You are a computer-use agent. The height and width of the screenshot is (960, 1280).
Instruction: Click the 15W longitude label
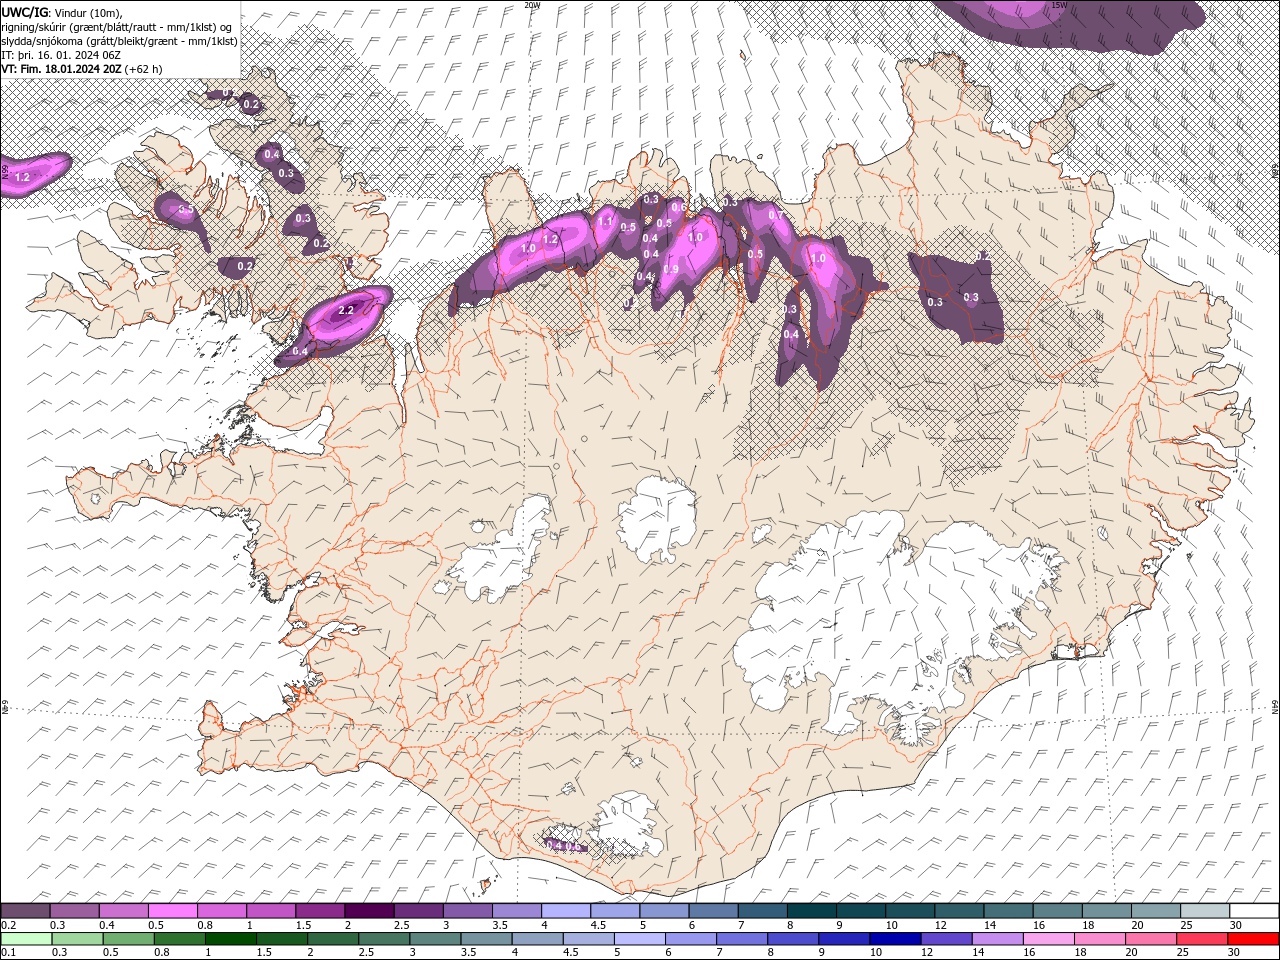click(x=1059, y=5)
